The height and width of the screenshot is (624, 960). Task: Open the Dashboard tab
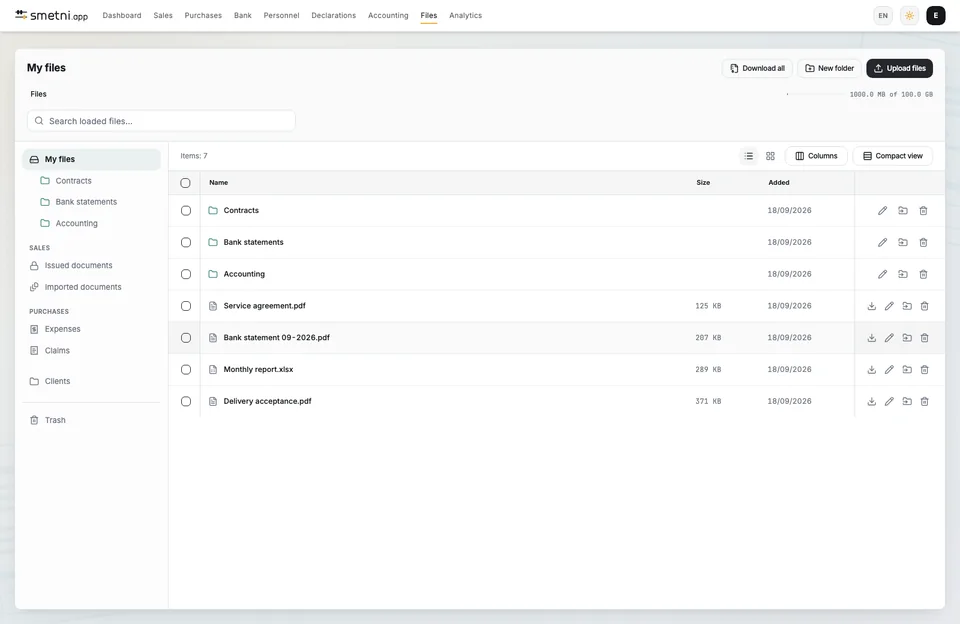(x=122, y=15)
